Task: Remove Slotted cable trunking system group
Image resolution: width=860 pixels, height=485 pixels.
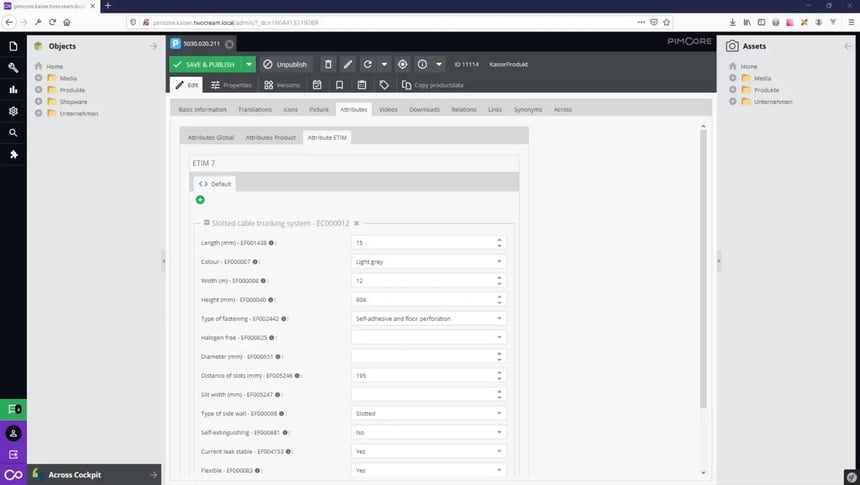Action: click(x=357, y=223)
